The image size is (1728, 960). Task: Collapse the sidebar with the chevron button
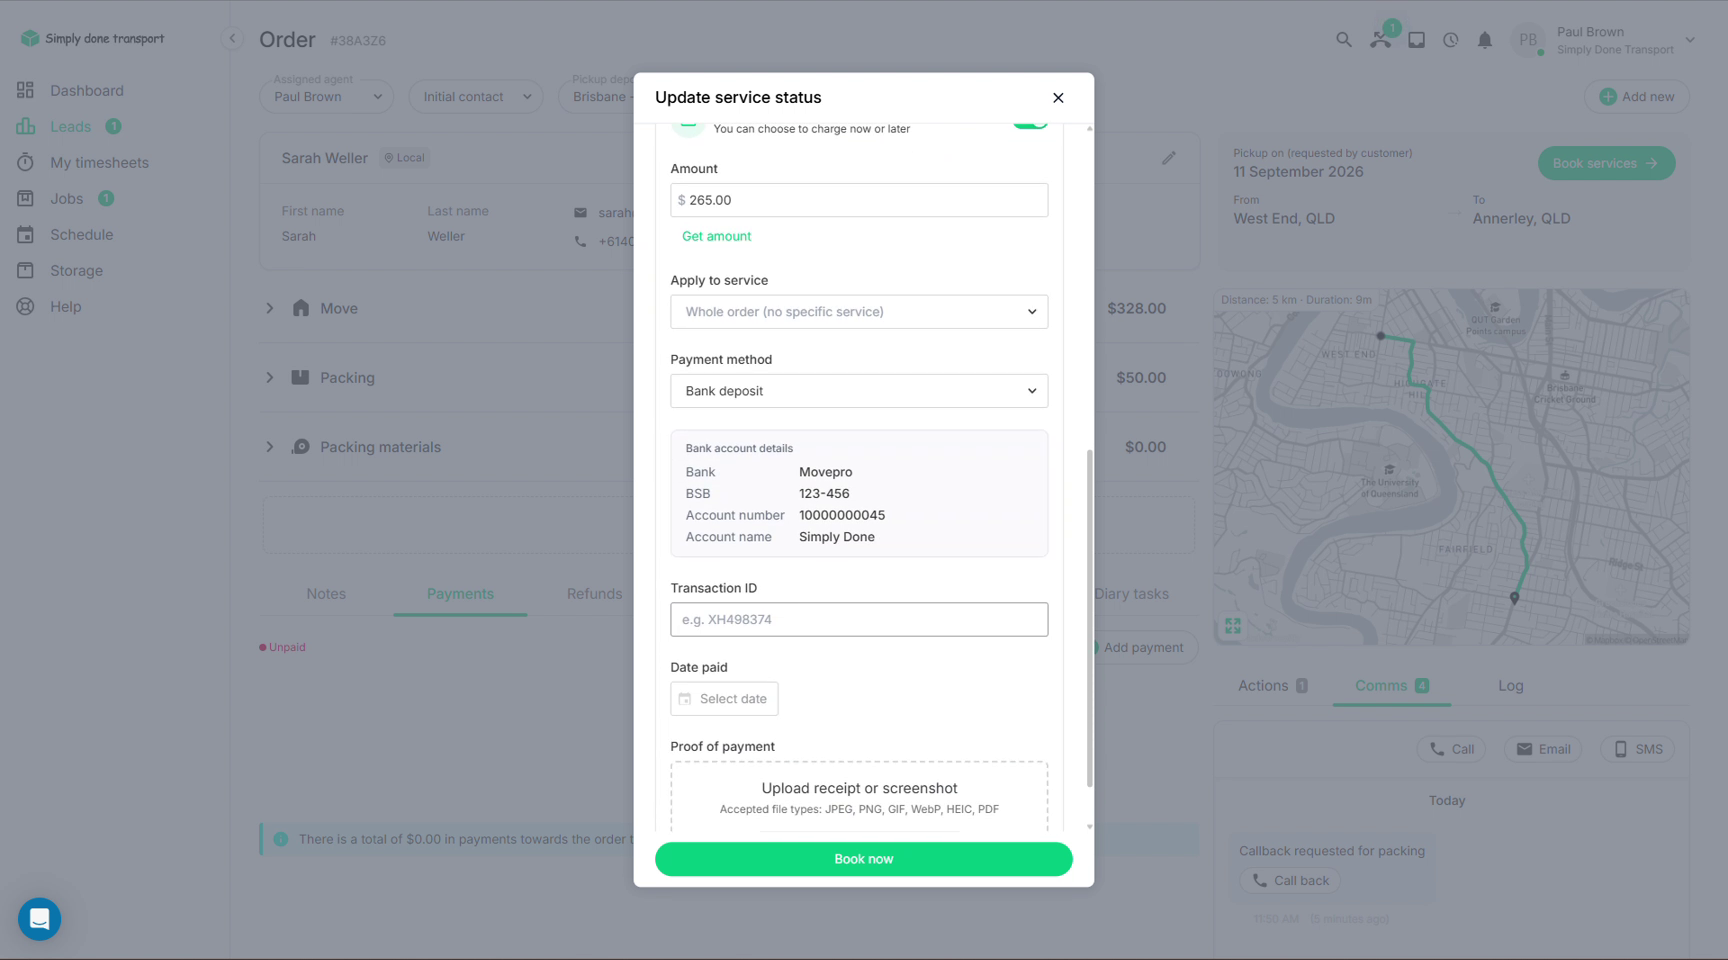(232, 39)
